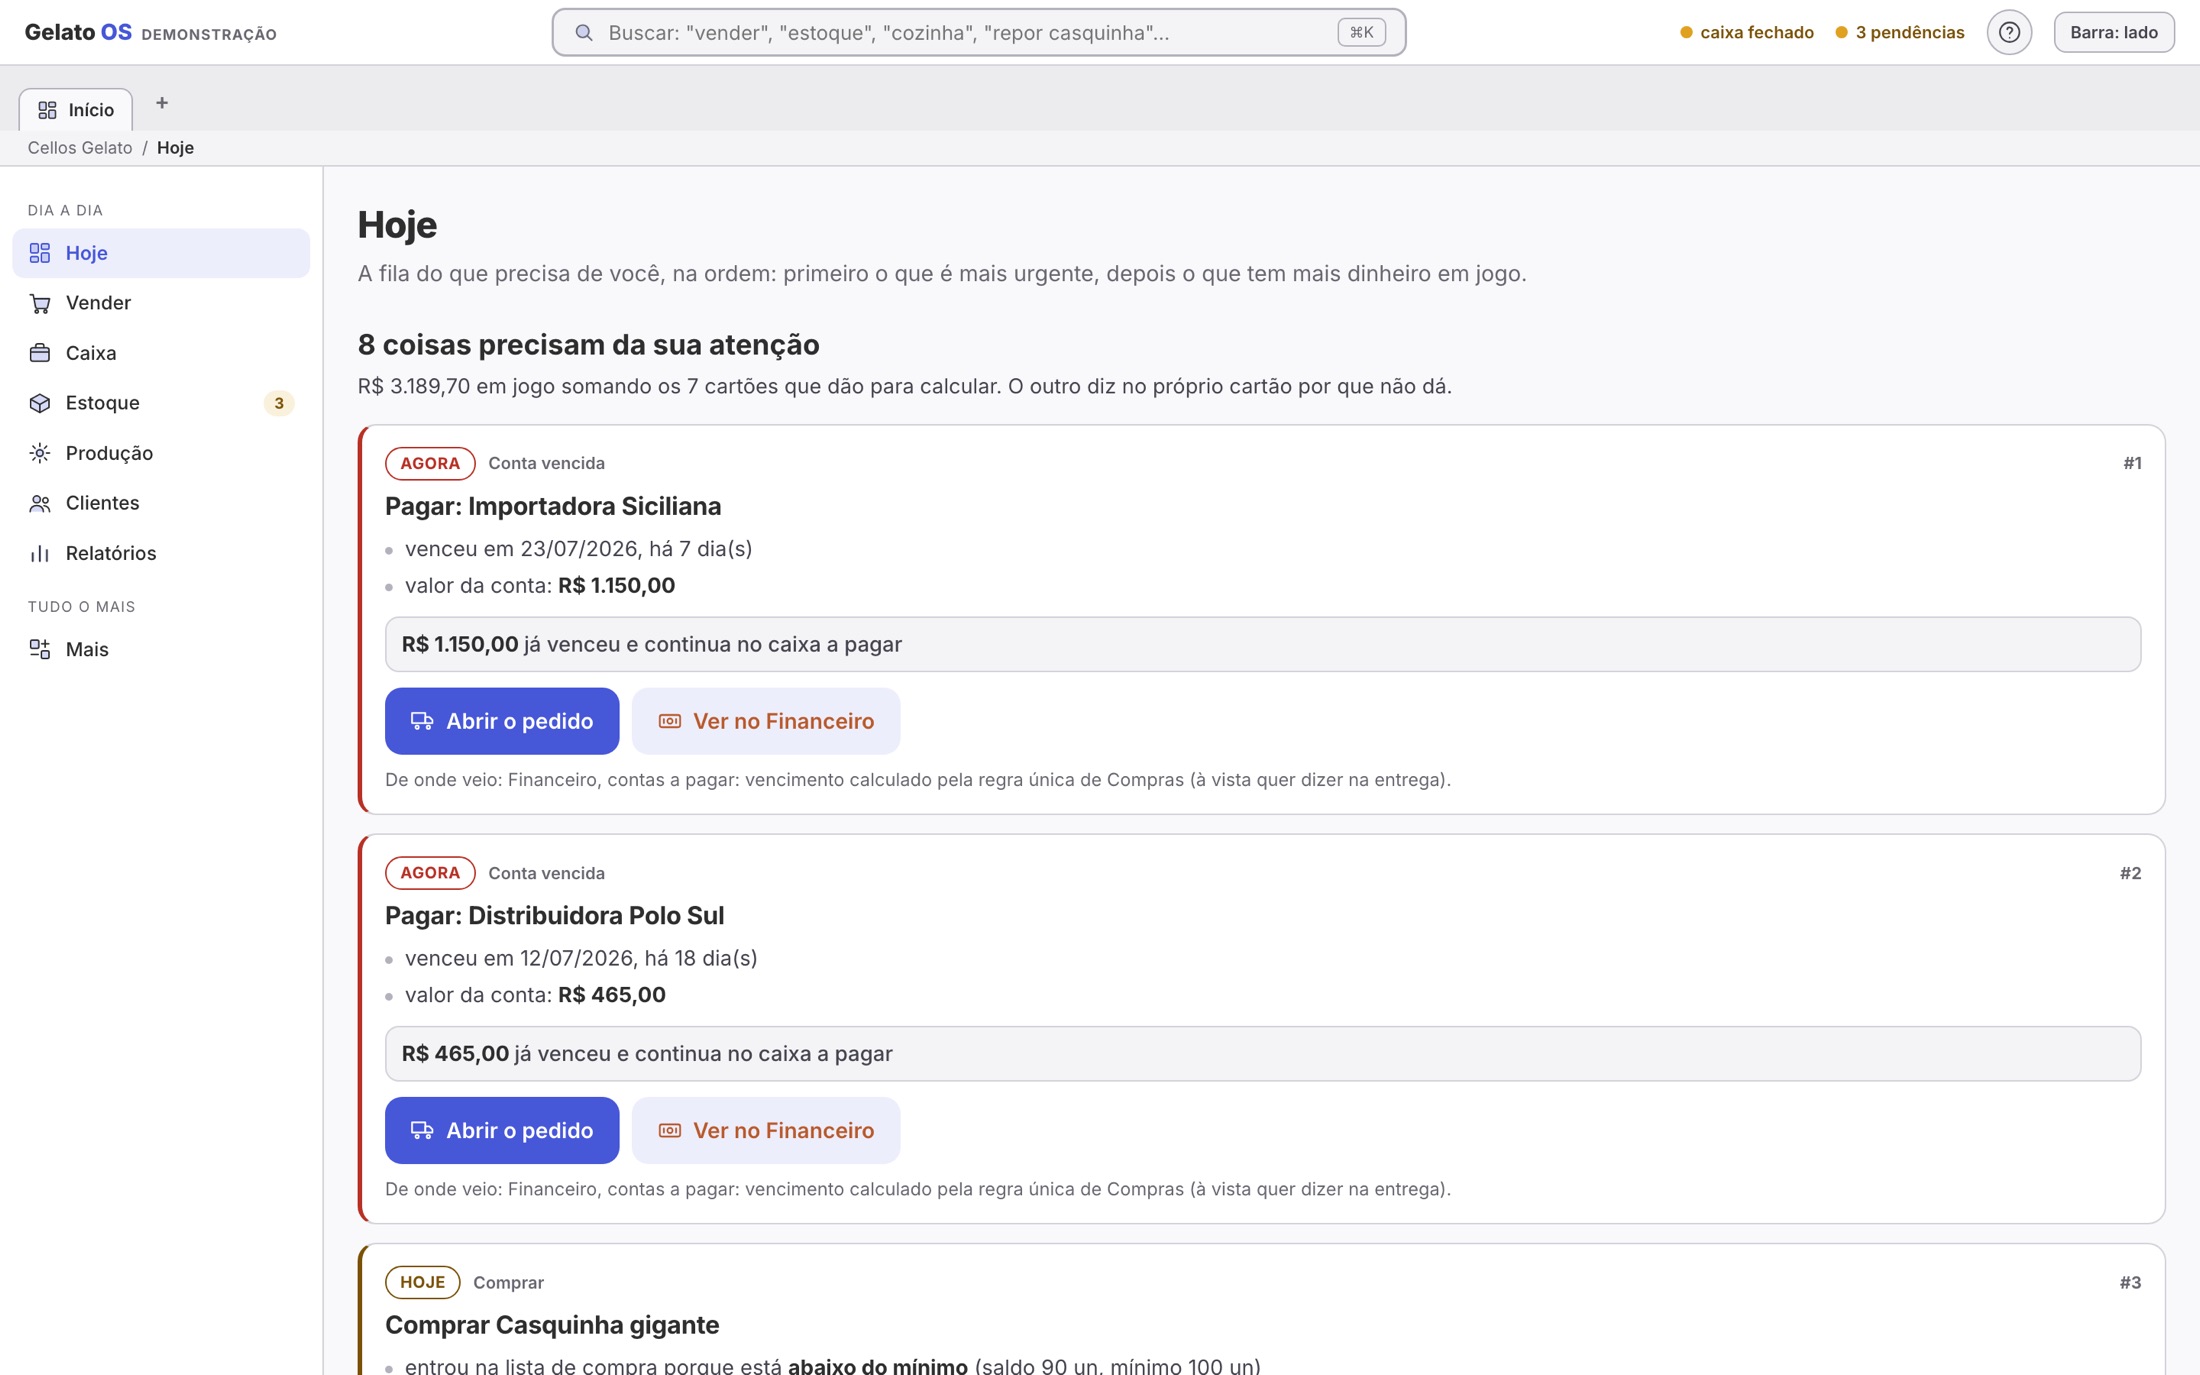Click Abrir o pedido for Importadora Siciliana
Viewport: 2200px width, 1375px height.
502,721
